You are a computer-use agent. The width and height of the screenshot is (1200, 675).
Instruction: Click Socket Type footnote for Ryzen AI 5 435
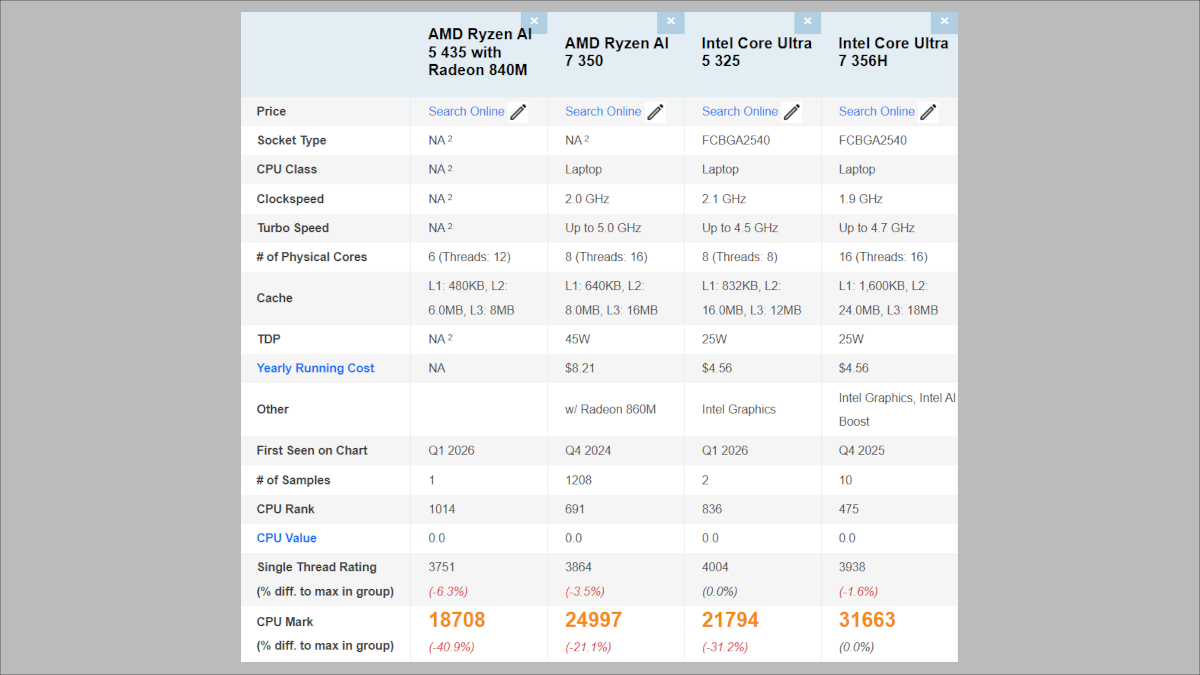pos(450,139)
